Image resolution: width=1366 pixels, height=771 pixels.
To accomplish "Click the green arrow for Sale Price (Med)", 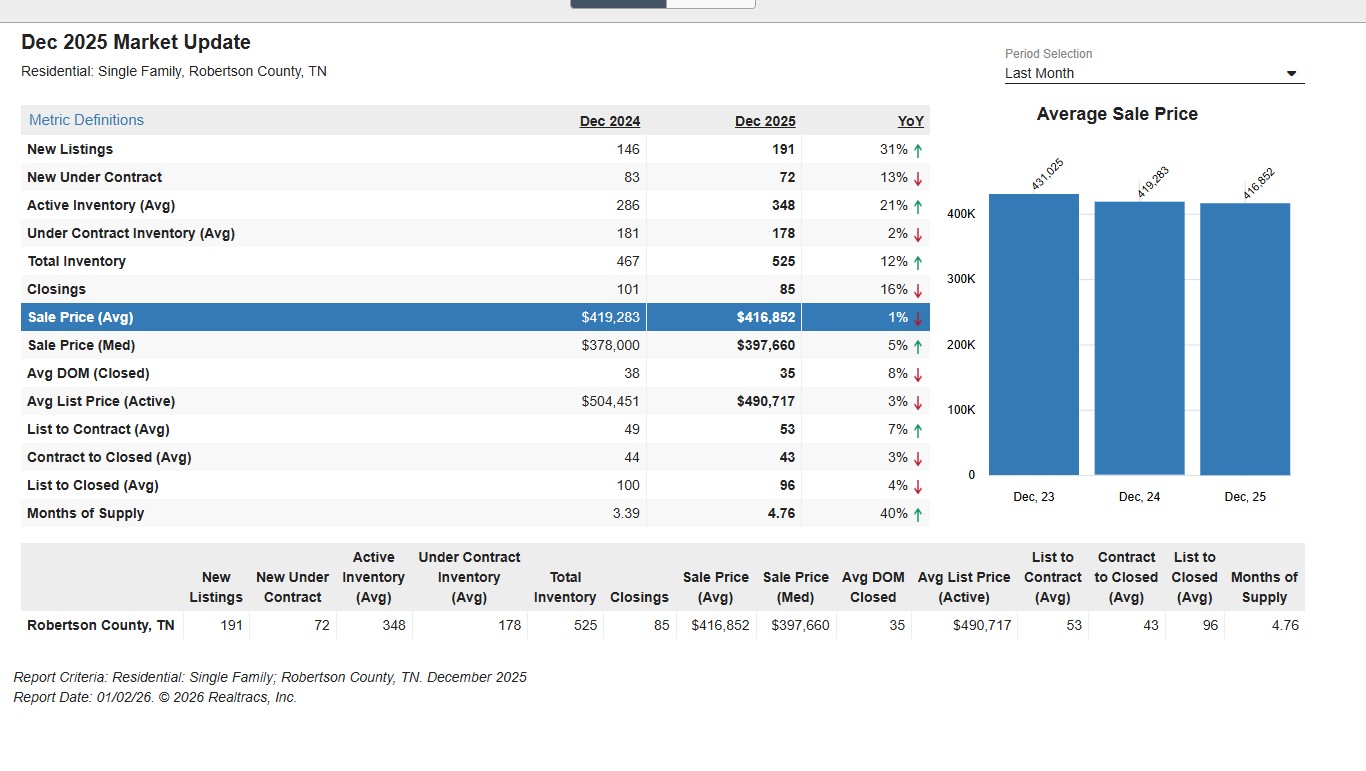I will tap(917, 346).
